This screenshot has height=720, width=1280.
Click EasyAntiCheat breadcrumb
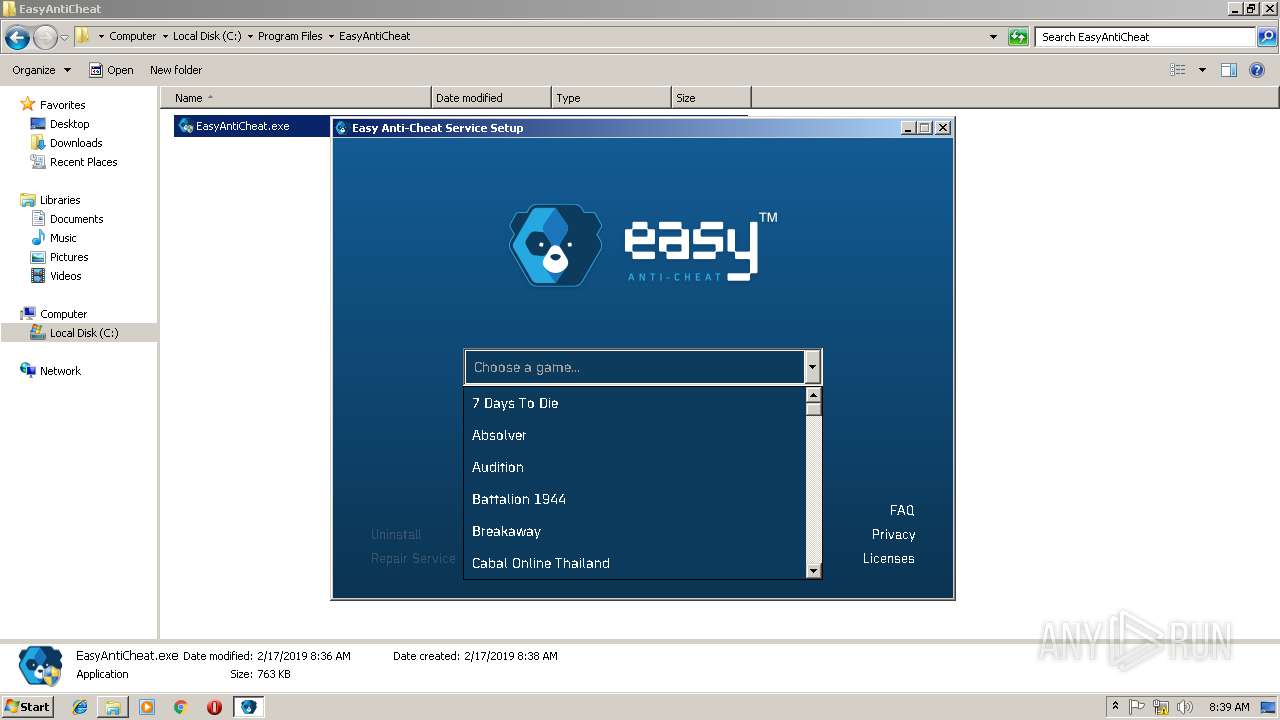374,36
